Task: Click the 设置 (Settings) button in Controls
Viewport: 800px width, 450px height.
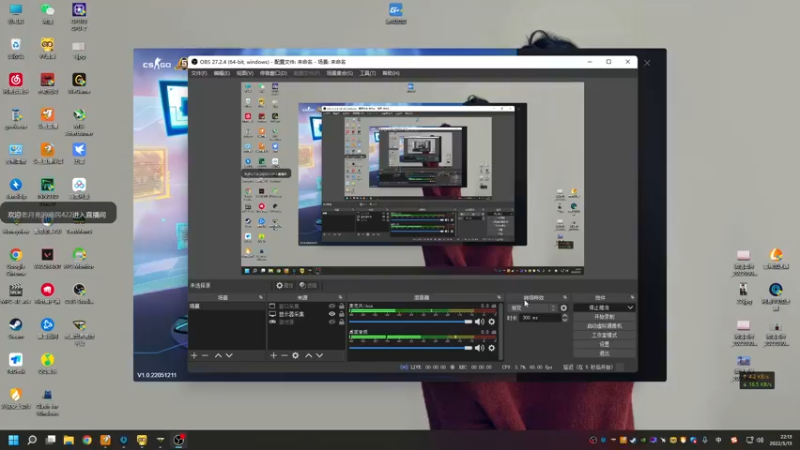Action: point(604,344)
